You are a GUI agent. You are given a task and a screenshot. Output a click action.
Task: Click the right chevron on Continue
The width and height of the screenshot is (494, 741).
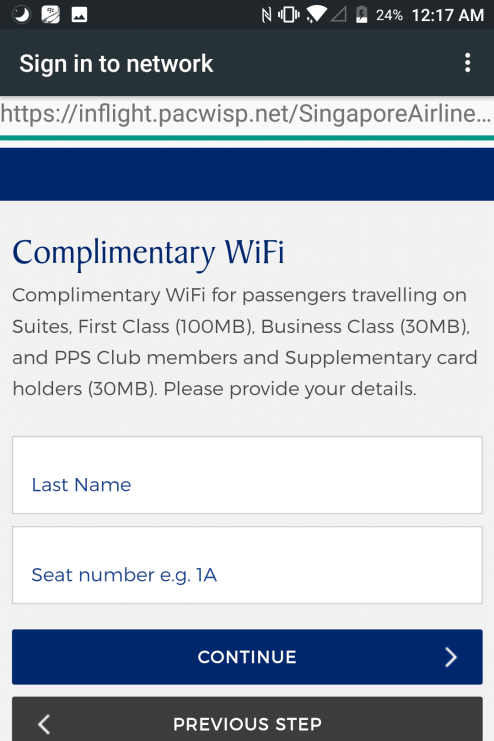(x=451, y=657)
